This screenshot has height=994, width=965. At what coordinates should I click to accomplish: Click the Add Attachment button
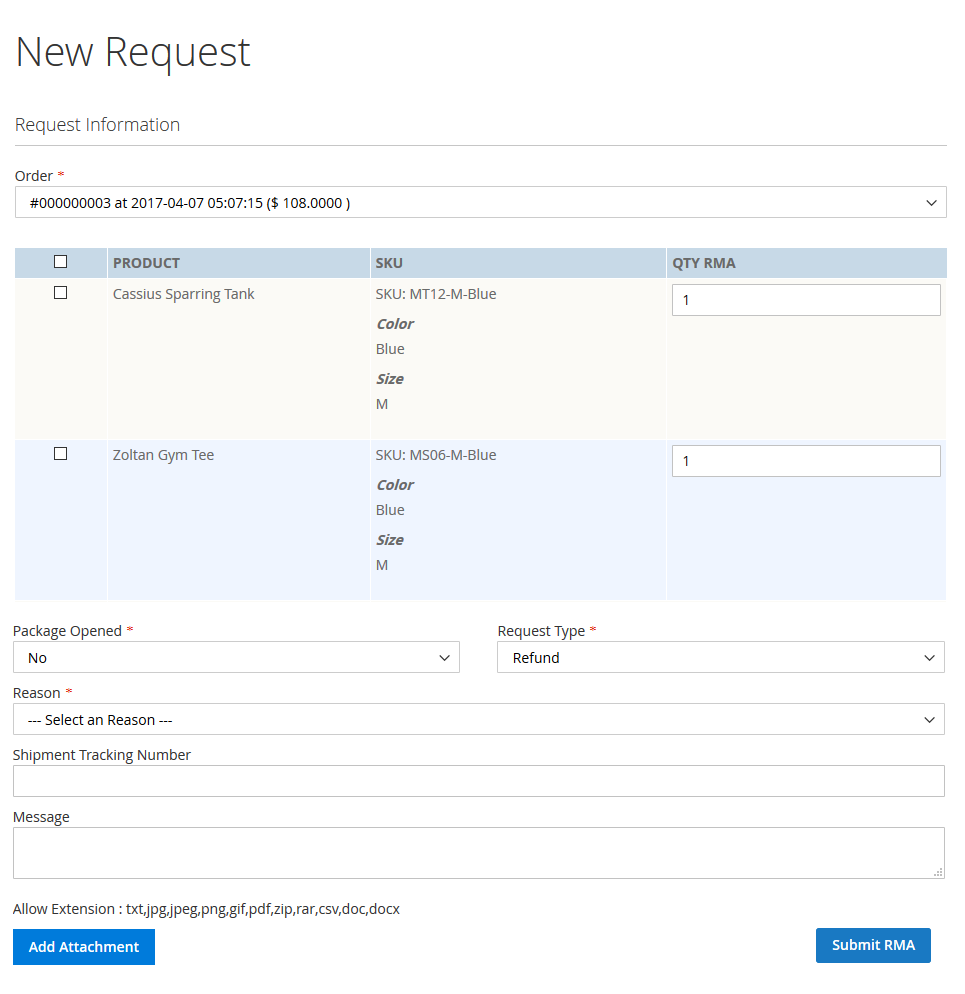click(x=84, y=947)
